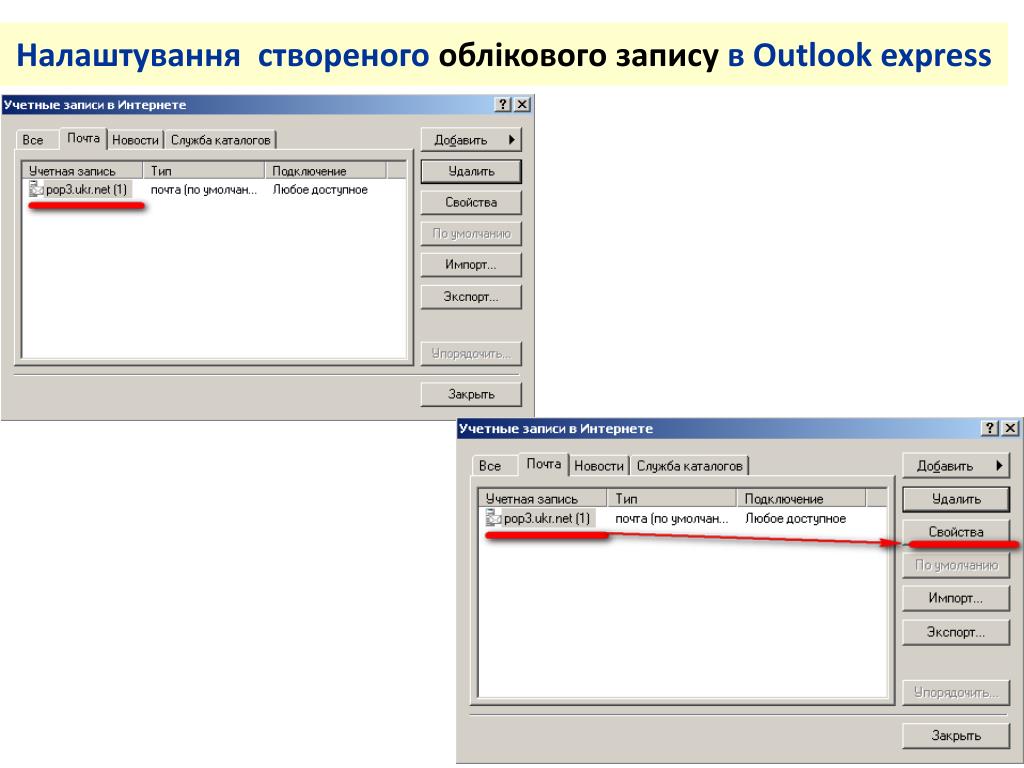
Task: Sort by Тип column in upper dialog
Action: click(204, 170)
